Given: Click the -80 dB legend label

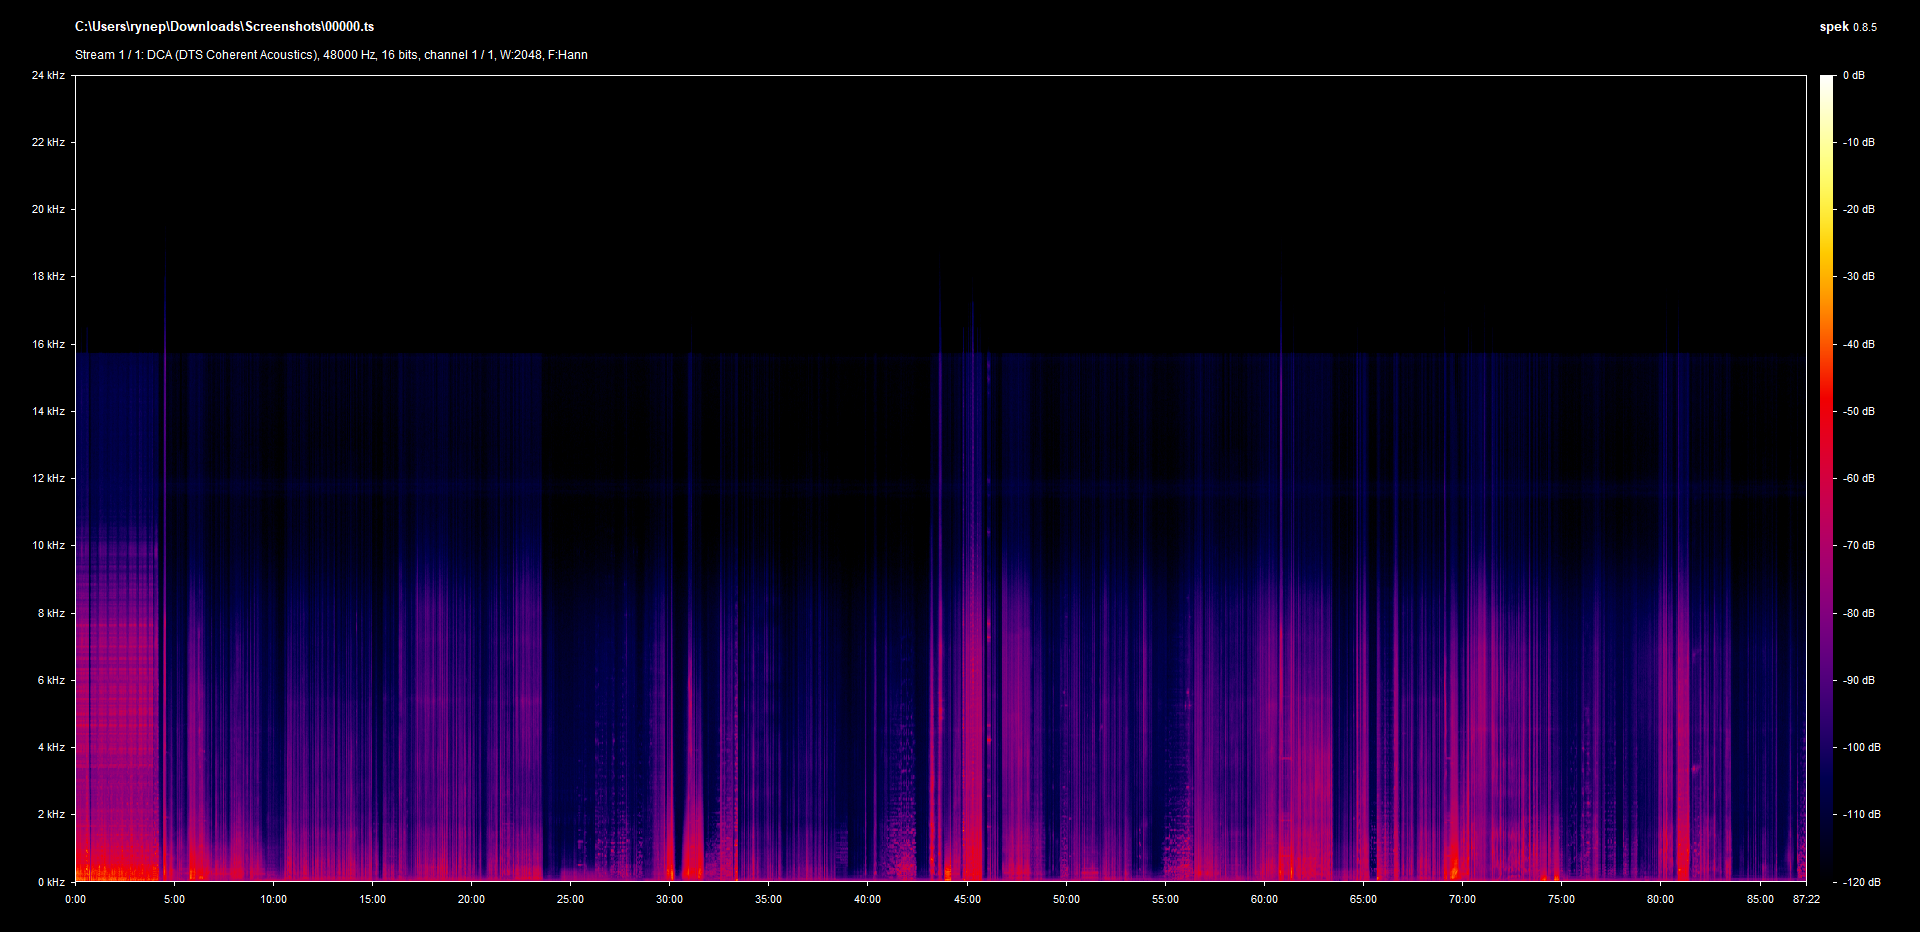Looking at the screenshot, I should (1859, 613).
